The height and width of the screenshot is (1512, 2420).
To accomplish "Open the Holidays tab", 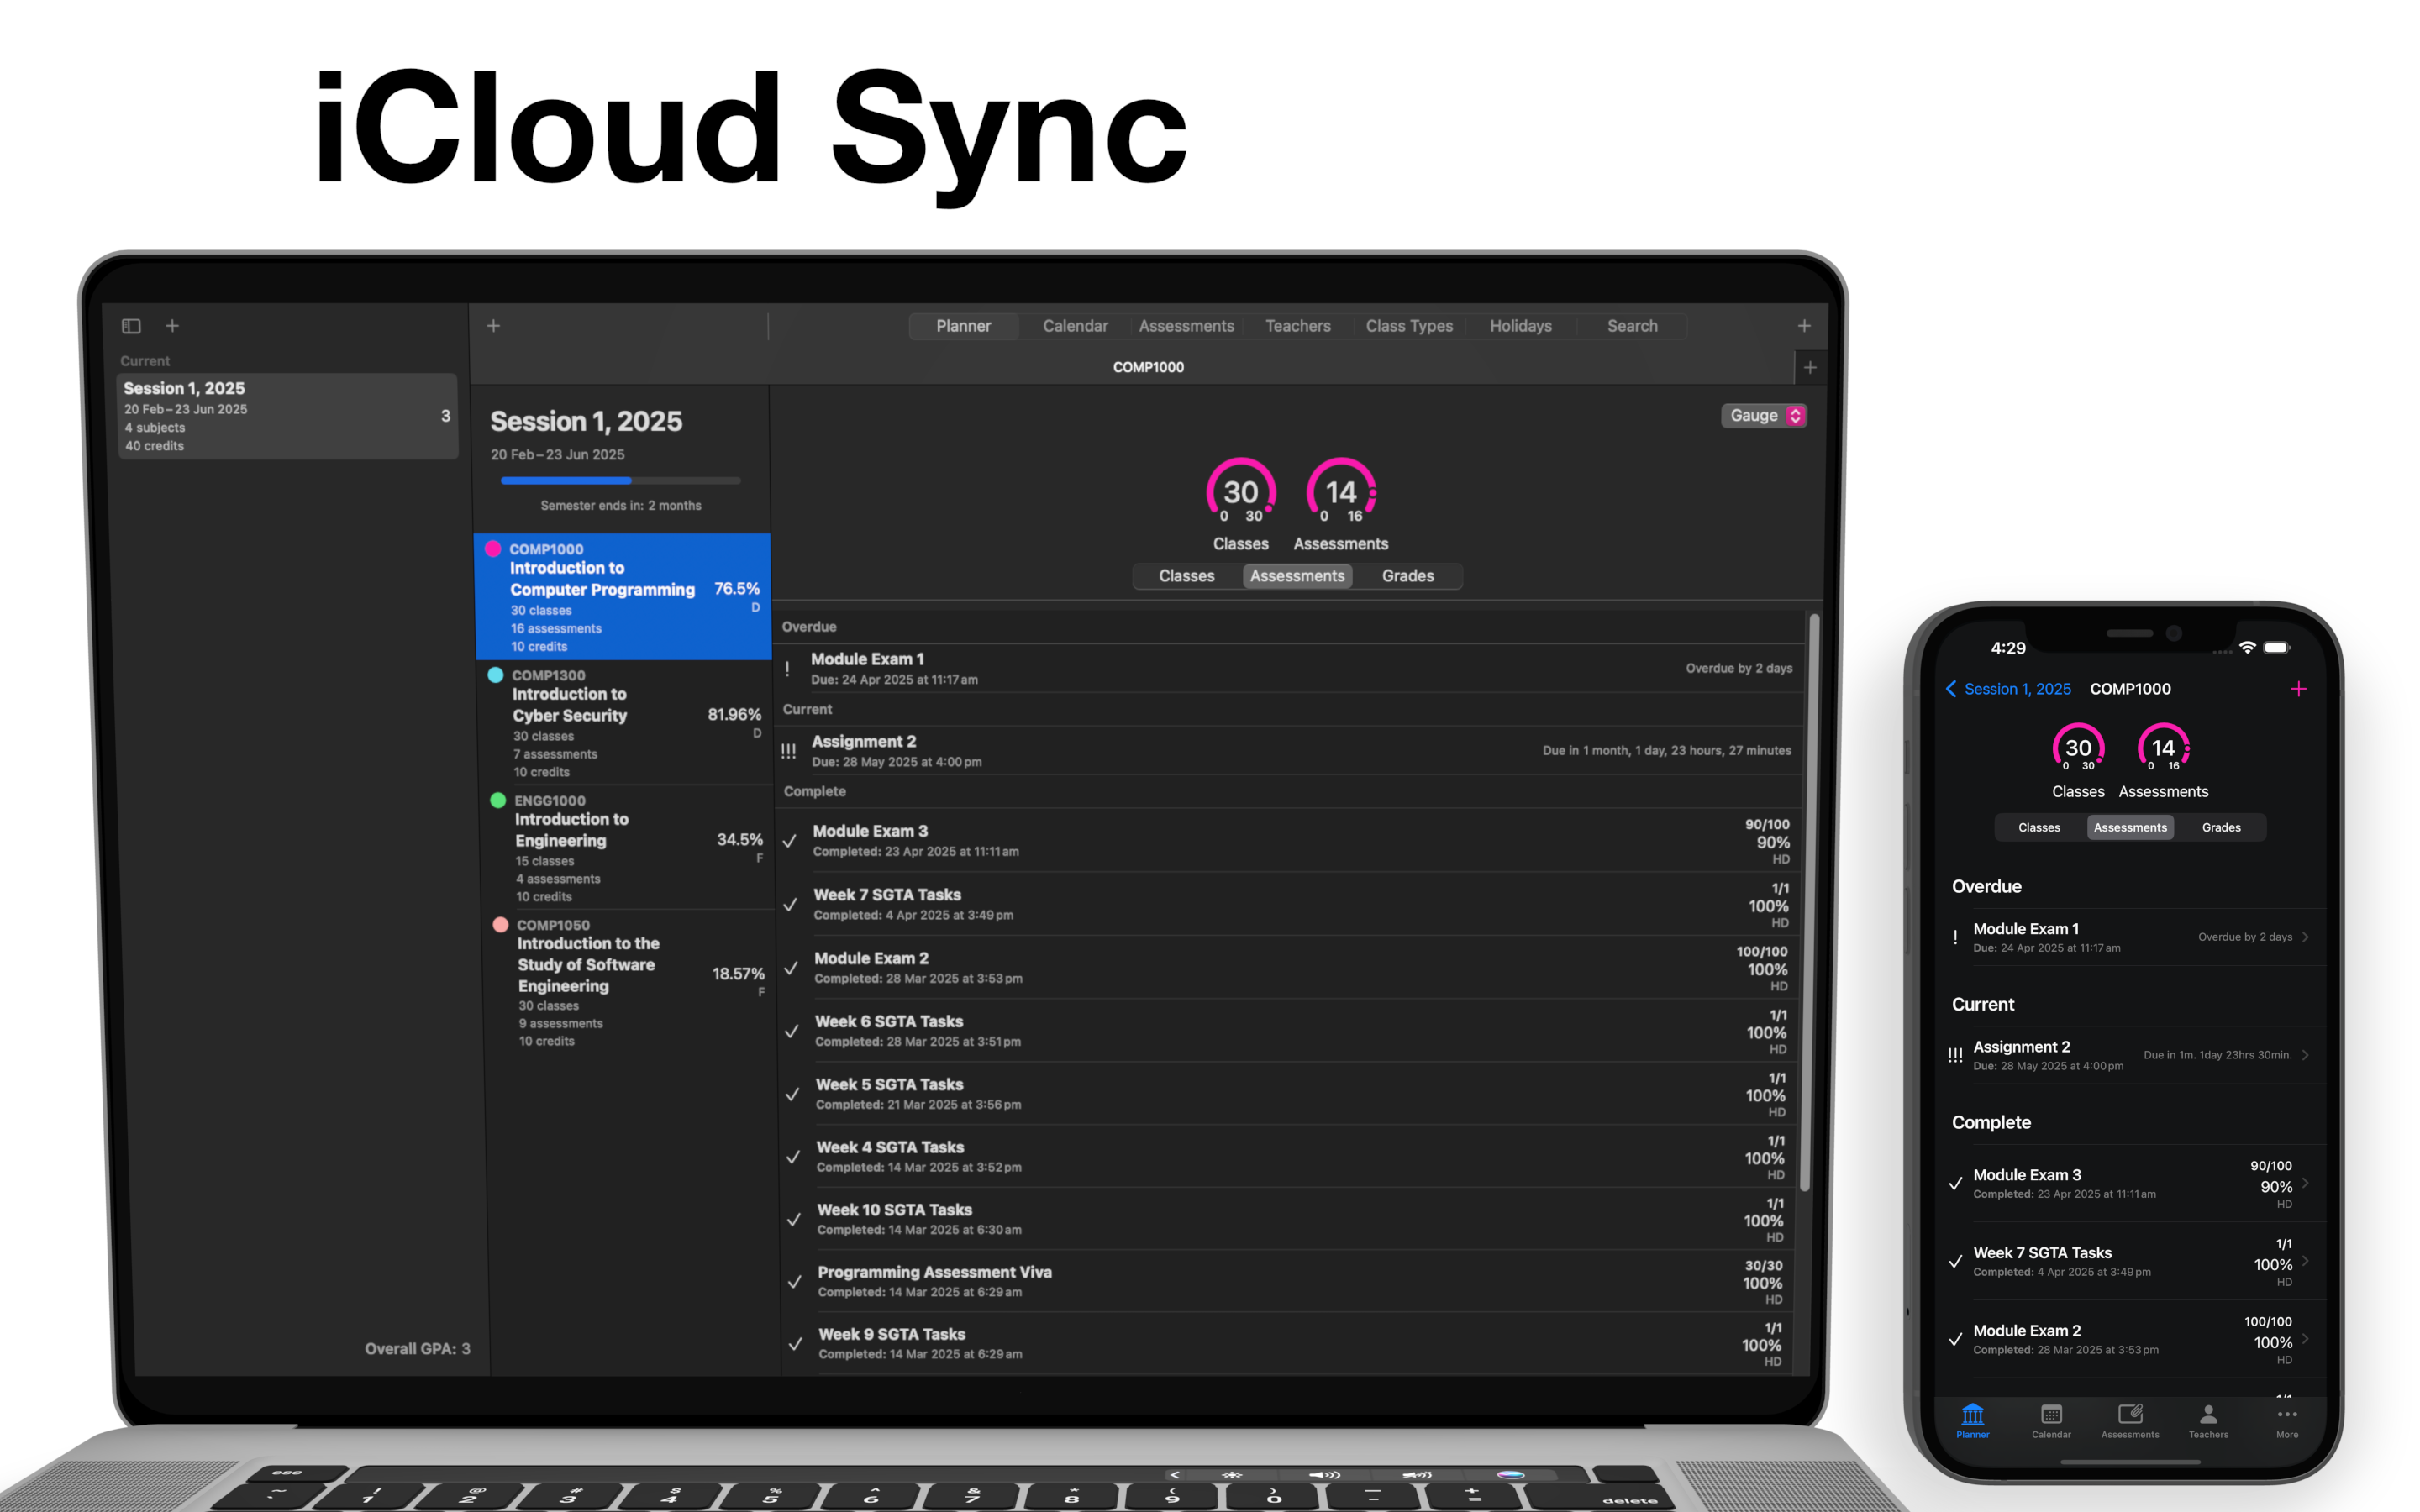I will [x=1520, y=326].
